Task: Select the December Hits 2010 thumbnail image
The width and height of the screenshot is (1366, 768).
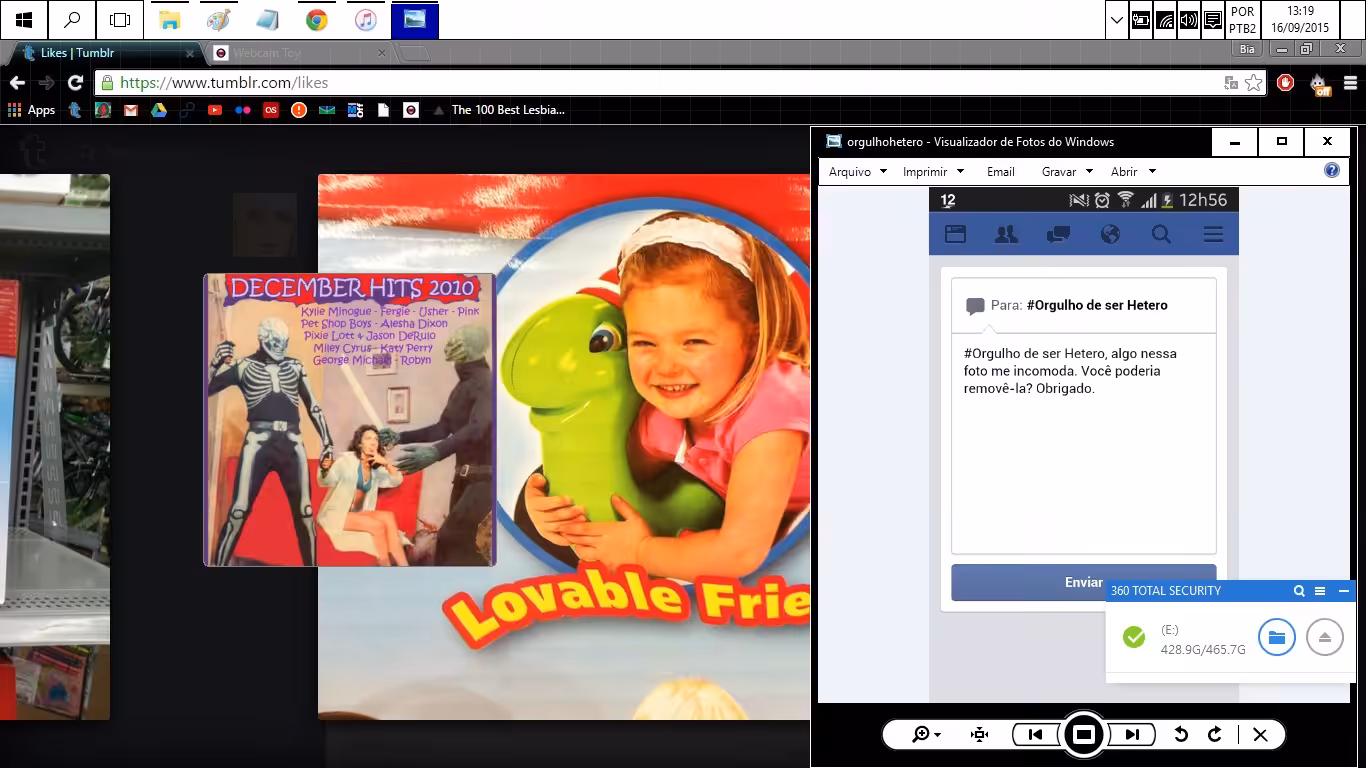Action: (x=350, y=420)
